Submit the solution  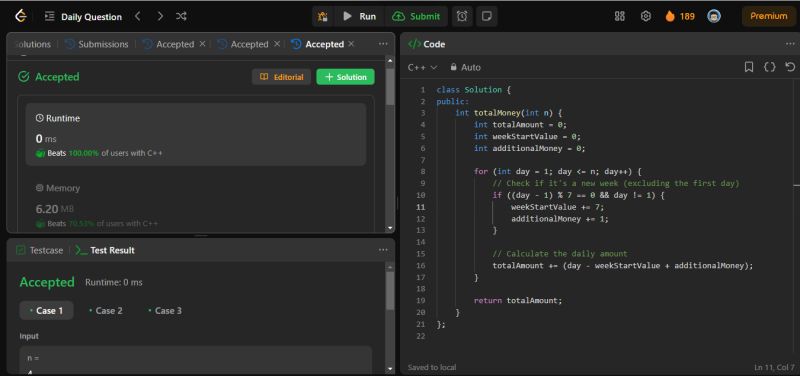click(x=416, y=16)
